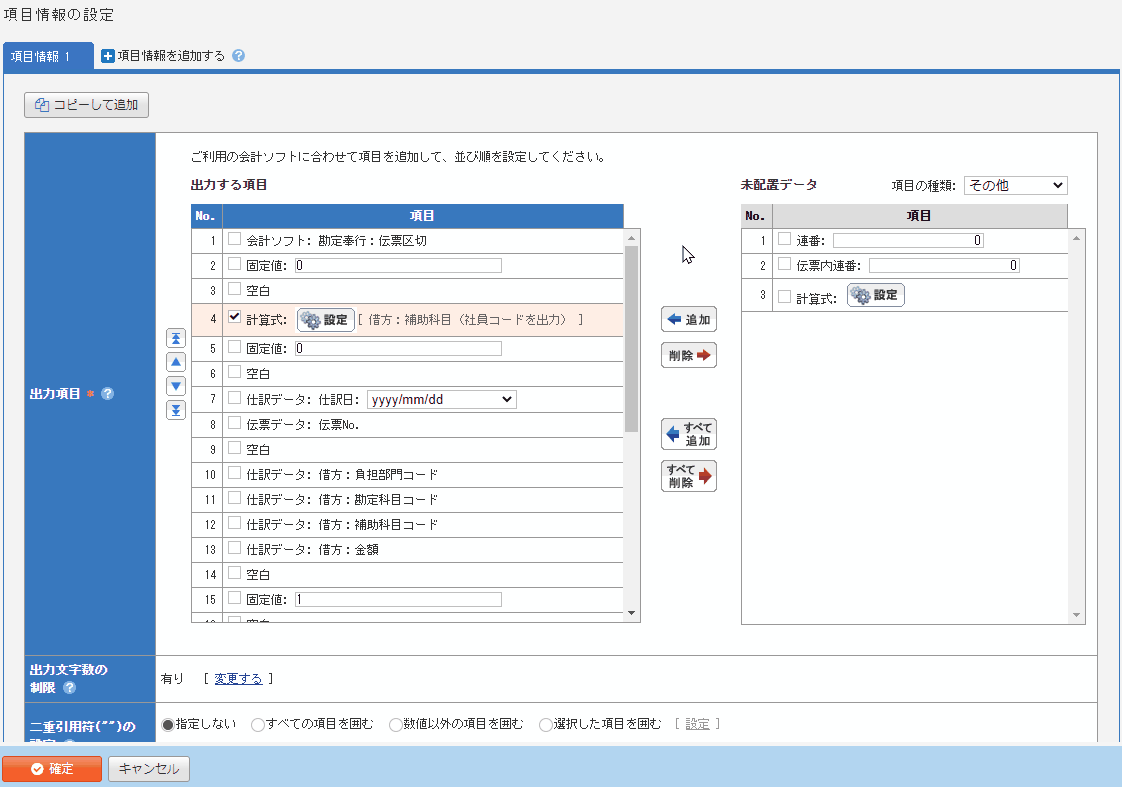Click the move-to-bottom arrow icon

point(176,410)
